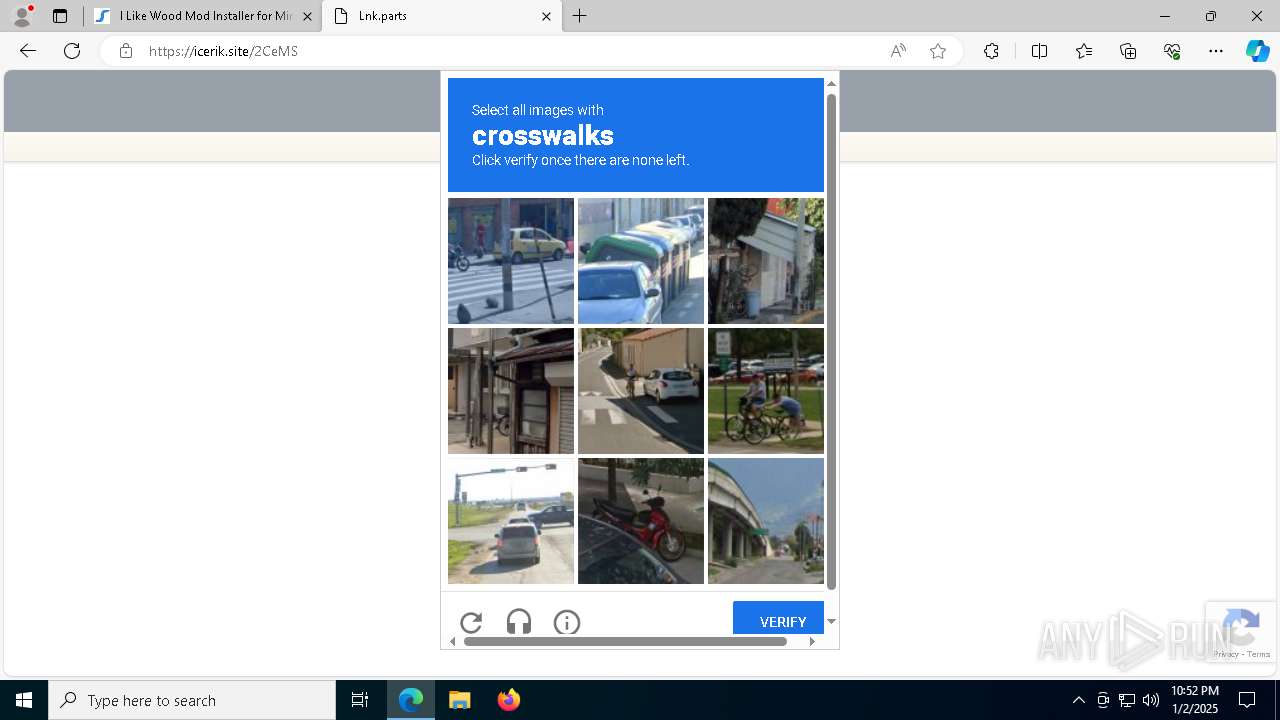The image size is (1280, 720).
Task: Click taskbar search box
Action: click(x=192, y=700)
